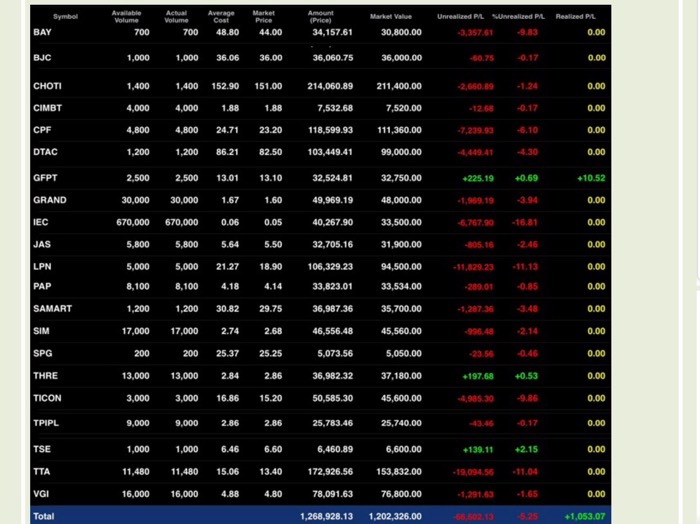This screenshot has height=524, width=700.
Task: Click LPN amount 106,329.23
Action: (x=330, y=266)
